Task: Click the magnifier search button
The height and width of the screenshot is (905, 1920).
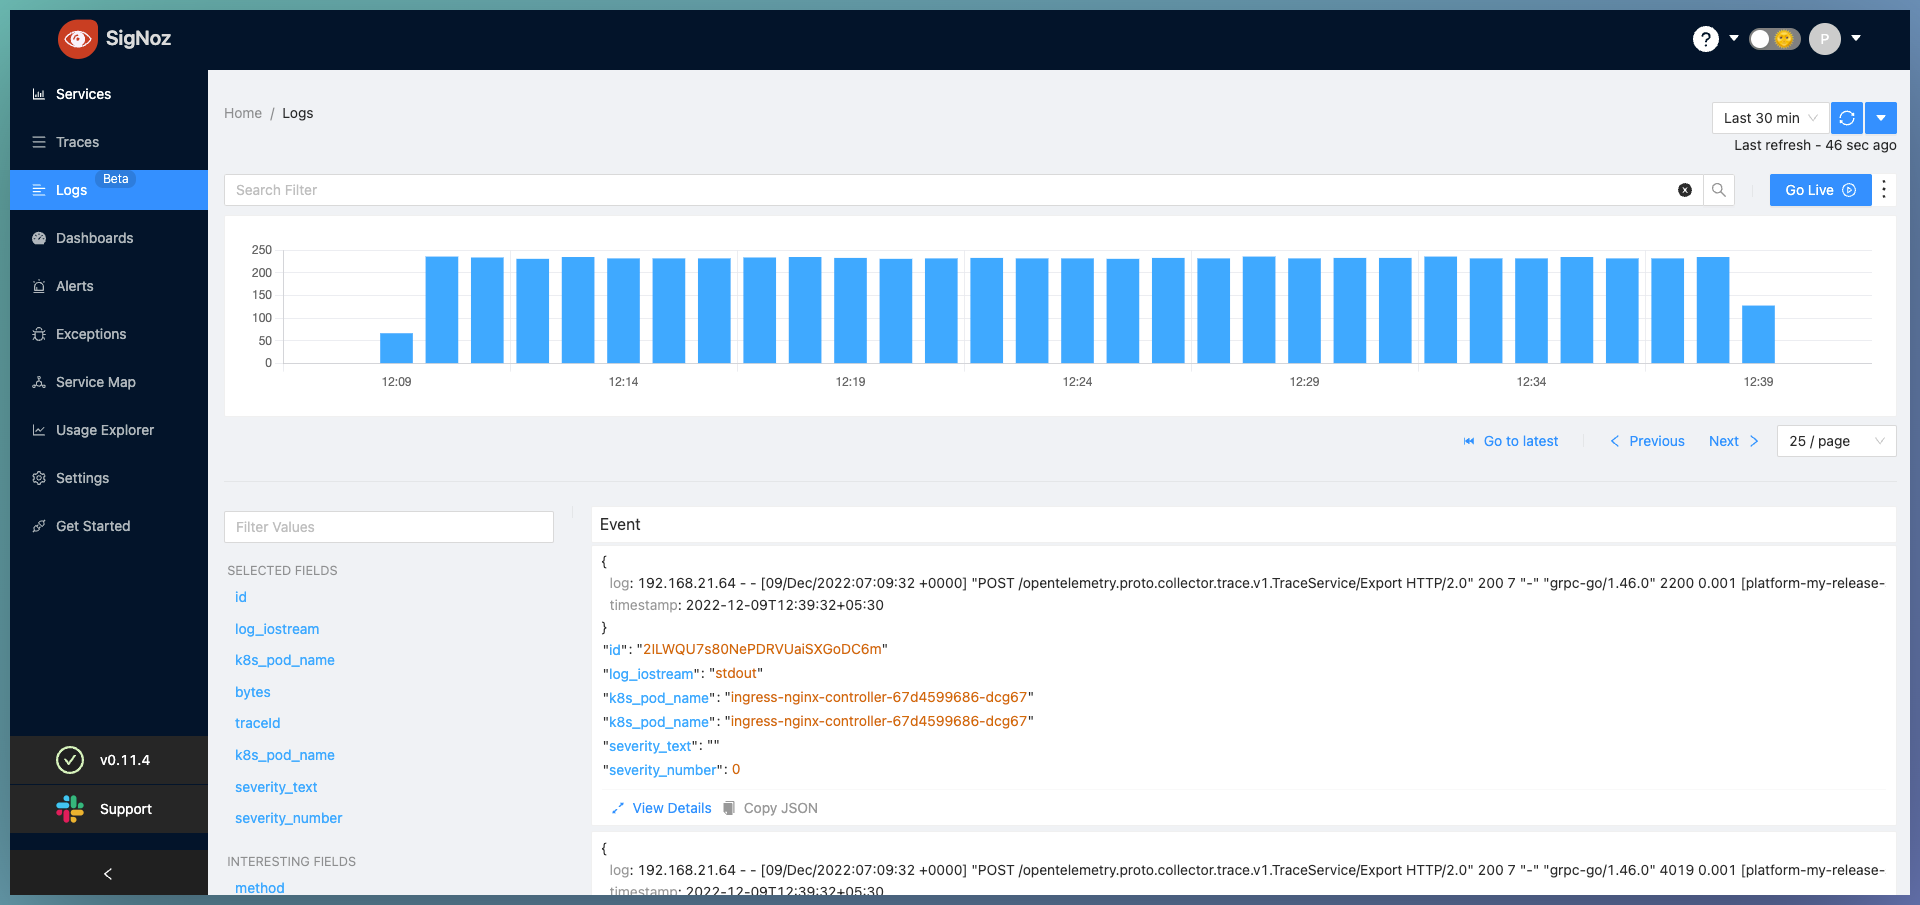Action: pos(1719,190)
